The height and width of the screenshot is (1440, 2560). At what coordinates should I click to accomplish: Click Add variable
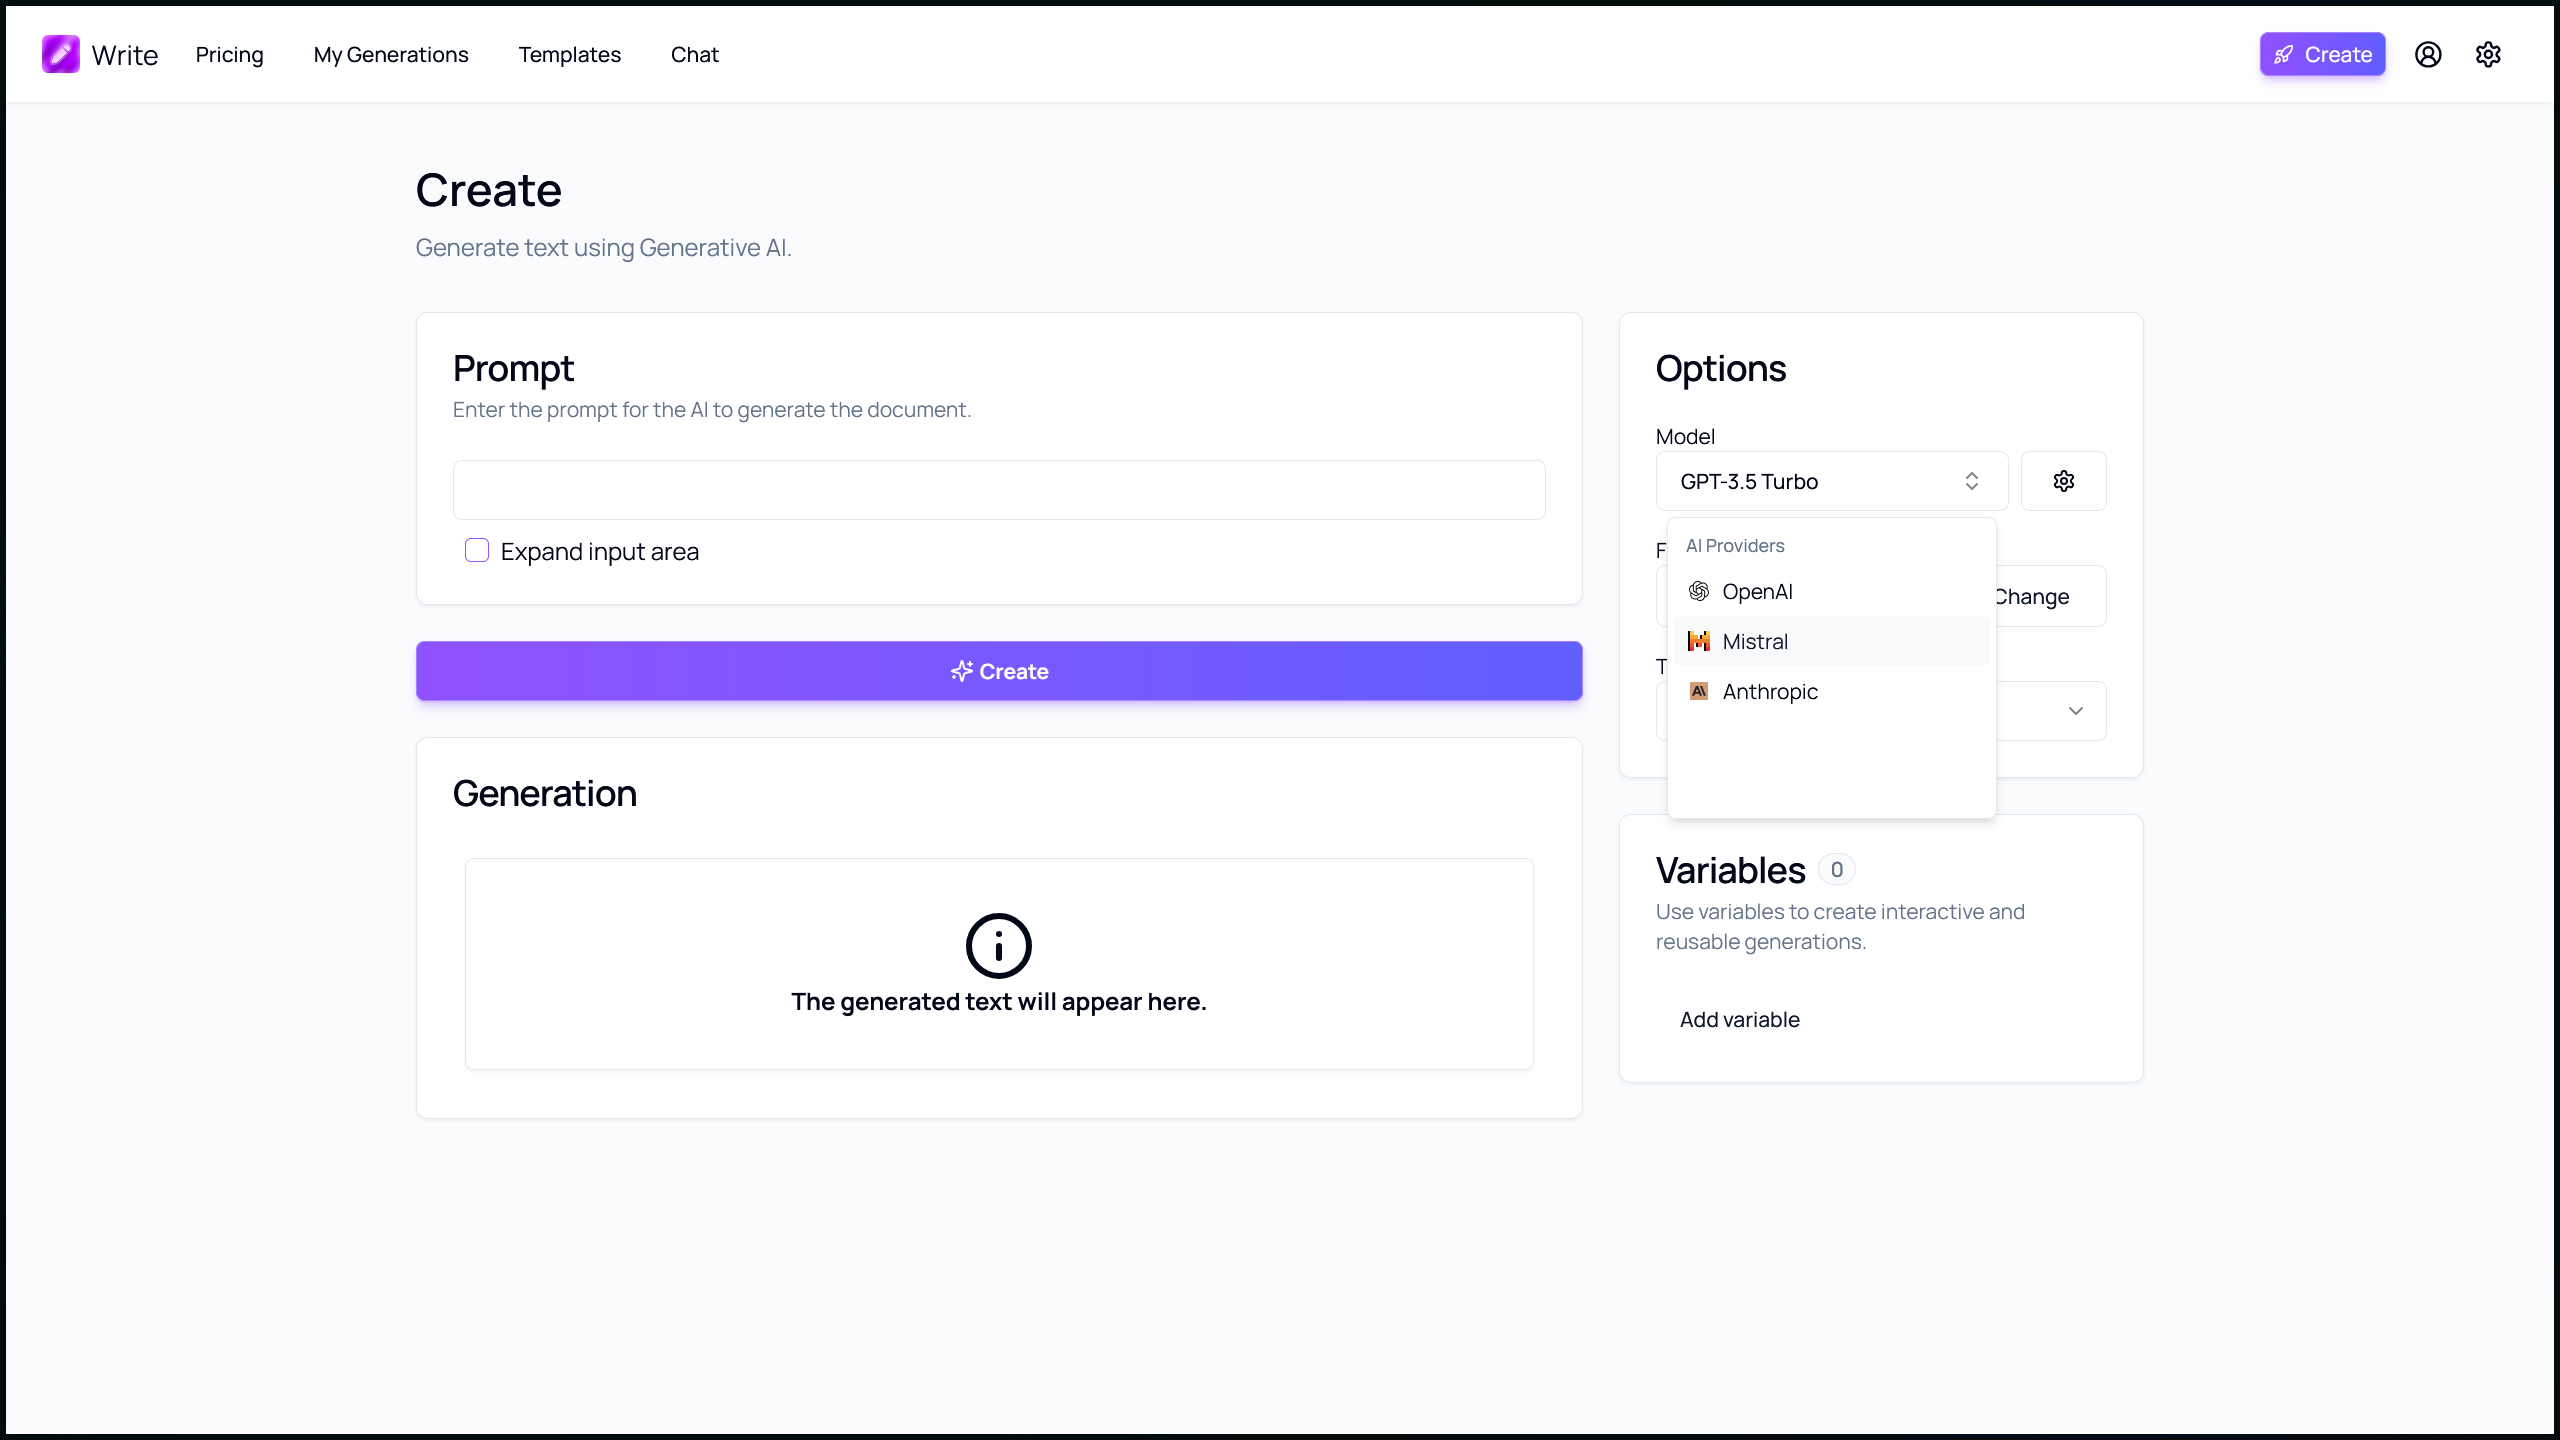click(x=1739, y=1019)
